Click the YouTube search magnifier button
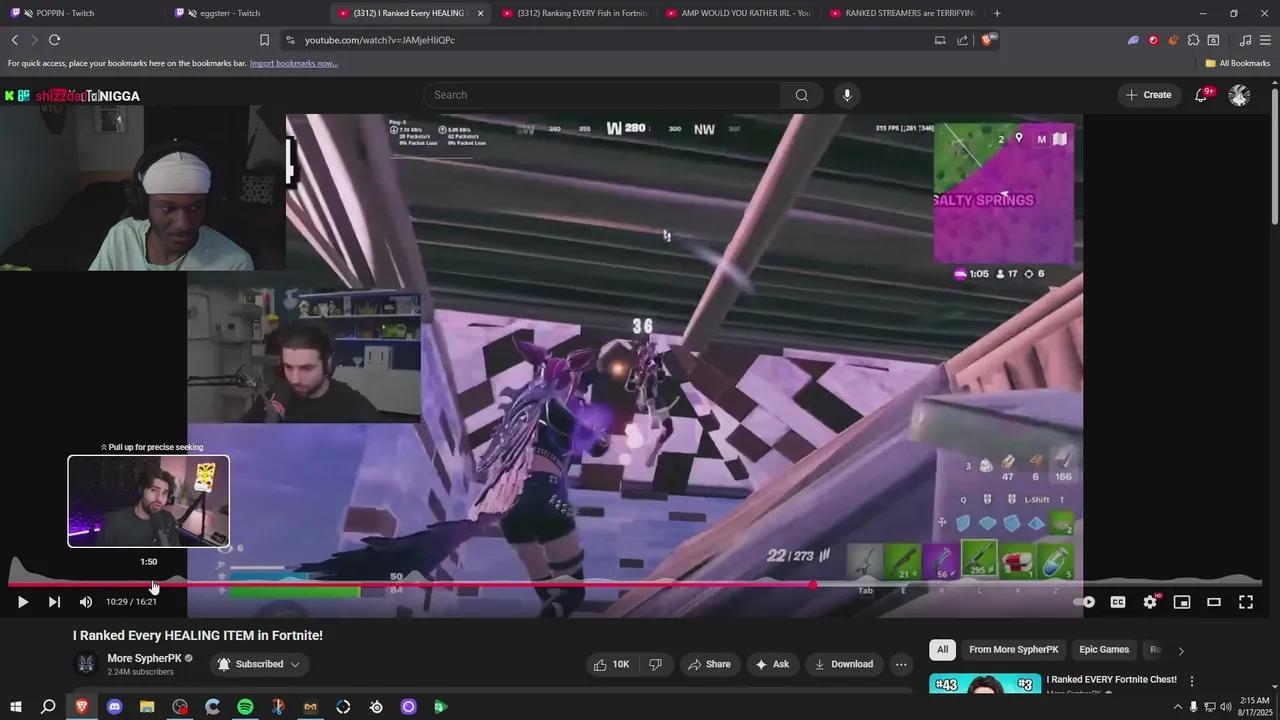 point(802,95)
